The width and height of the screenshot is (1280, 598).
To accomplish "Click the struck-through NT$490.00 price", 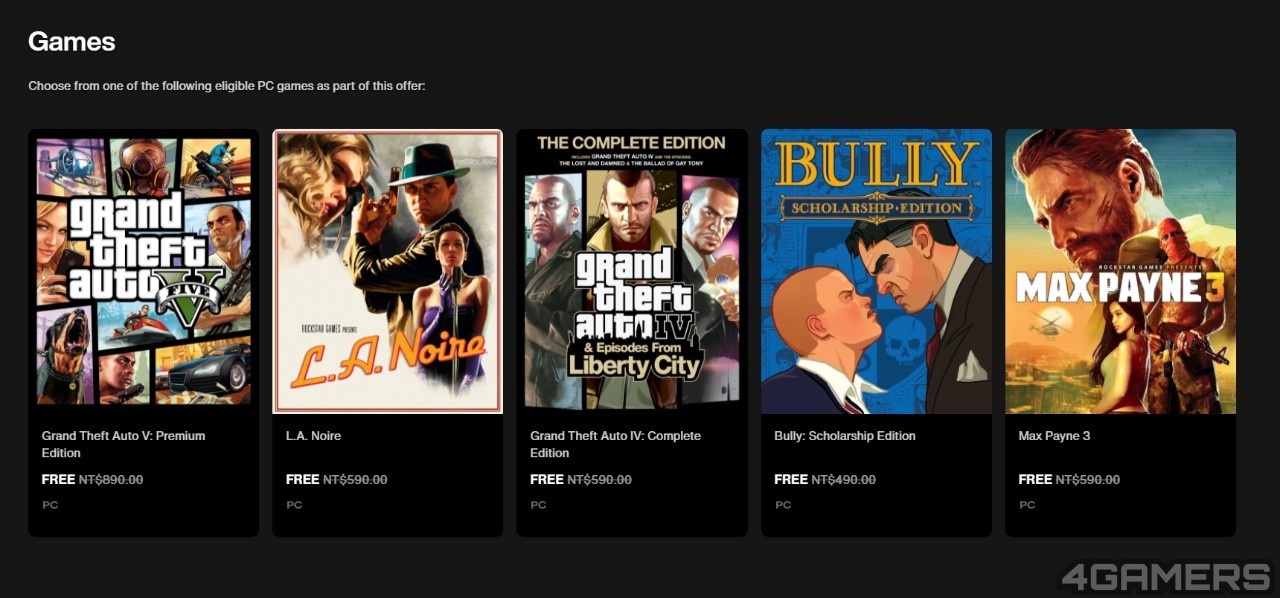I will click(x=843, y=480).
